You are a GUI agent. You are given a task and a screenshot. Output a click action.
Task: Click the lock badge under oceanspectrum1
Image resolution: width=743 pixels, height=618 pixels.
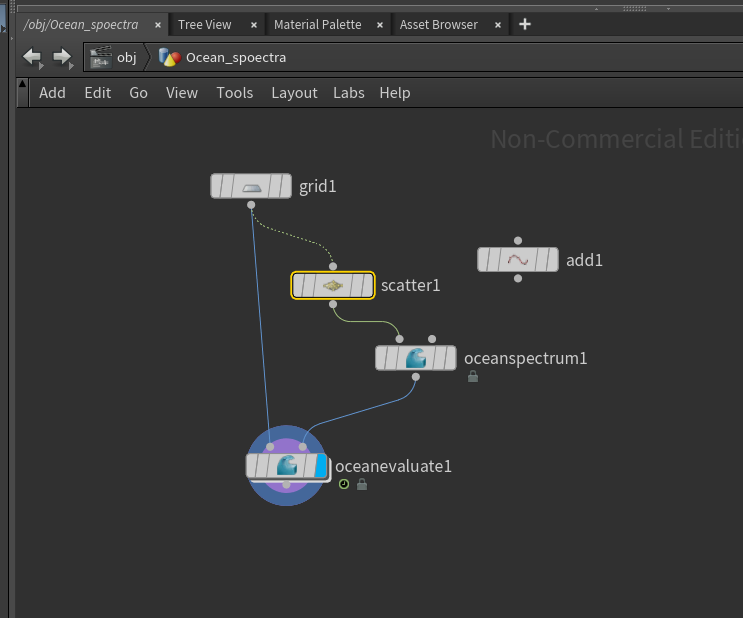(473, 377)
